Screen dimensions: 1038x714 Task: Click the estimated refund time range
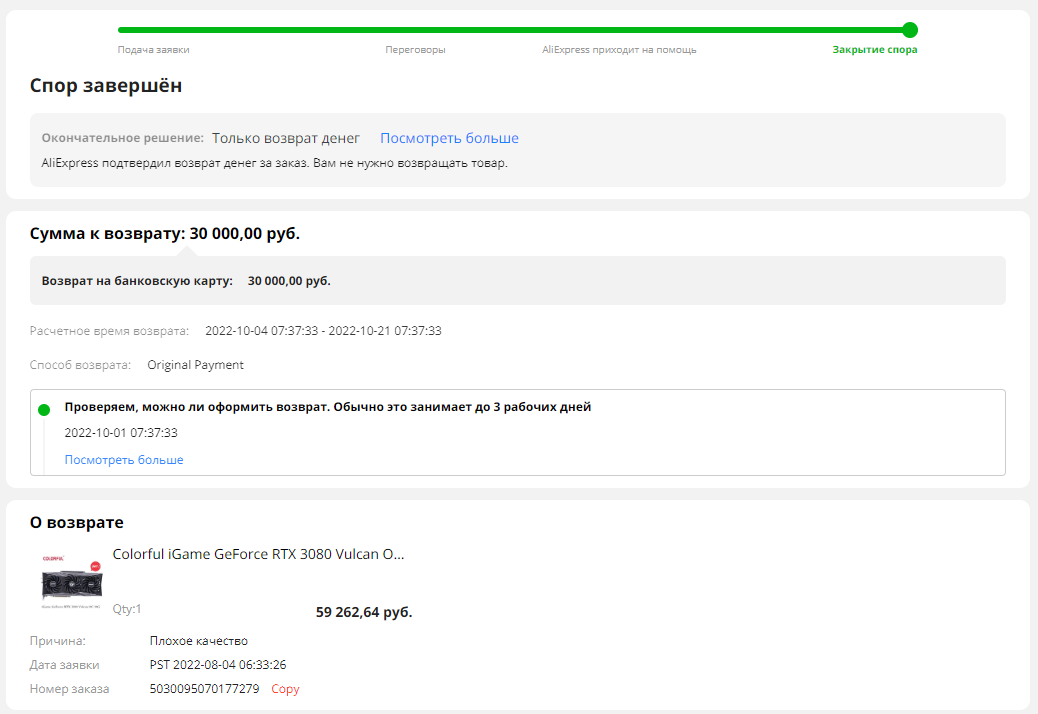click(x=326, y=329)
